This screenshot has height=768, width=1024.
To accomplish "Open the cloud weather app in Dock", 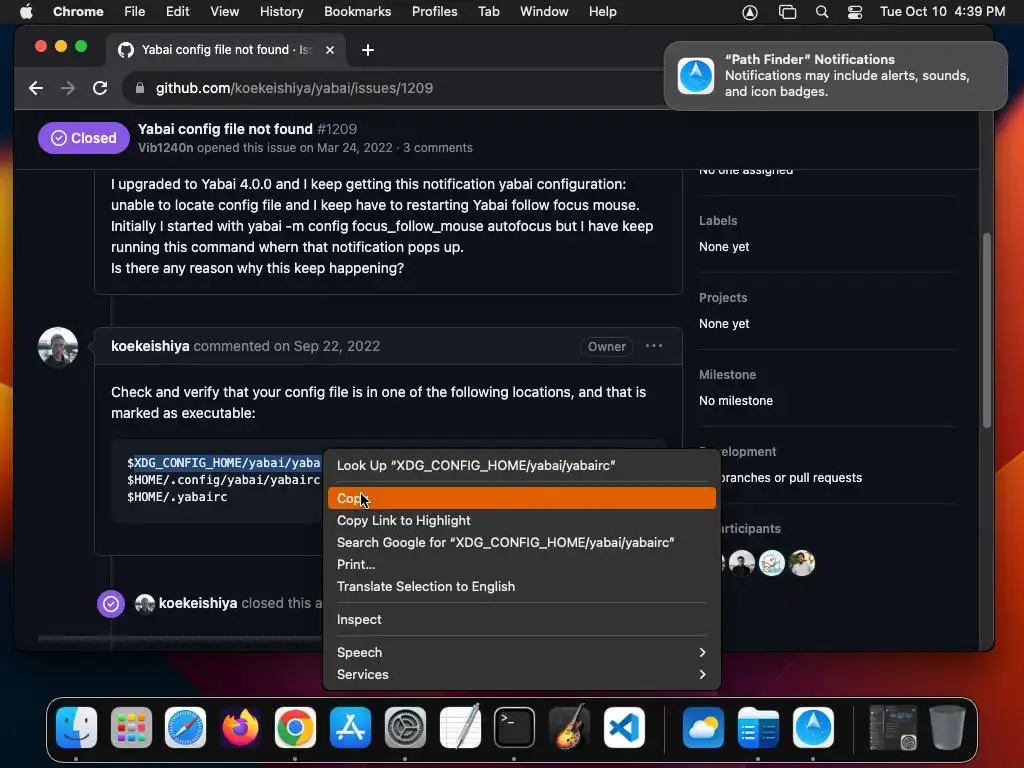I will pyautogui.click(x=703, y=727).
